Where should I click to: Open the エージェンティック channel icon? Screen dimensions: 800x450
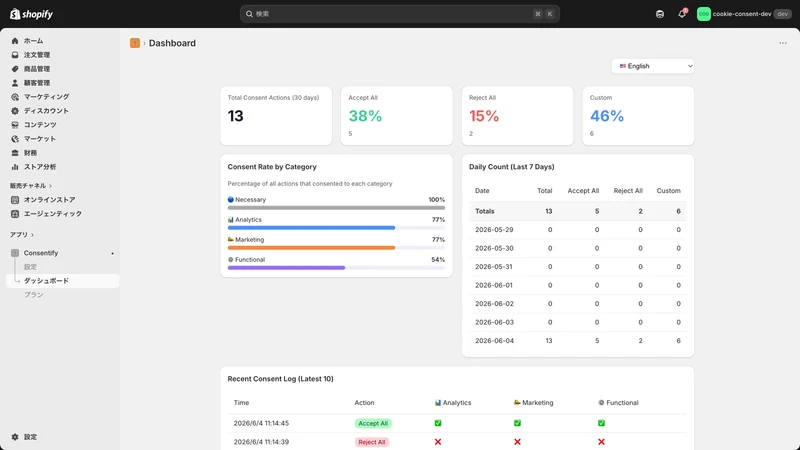pyautogui.click(x=15, y=214)
